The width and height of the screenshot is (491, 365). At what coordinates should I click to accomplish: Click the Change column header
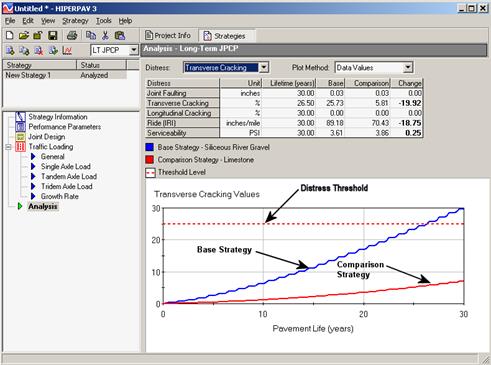coord(407,83)
